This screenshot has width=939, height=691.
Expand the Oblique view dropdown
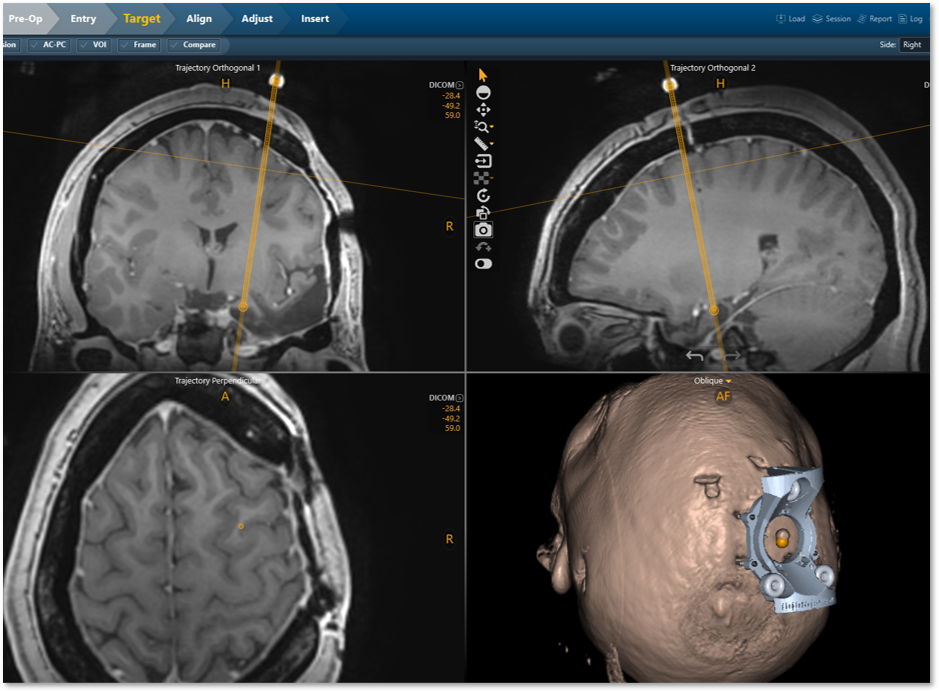tap(728, 381)
